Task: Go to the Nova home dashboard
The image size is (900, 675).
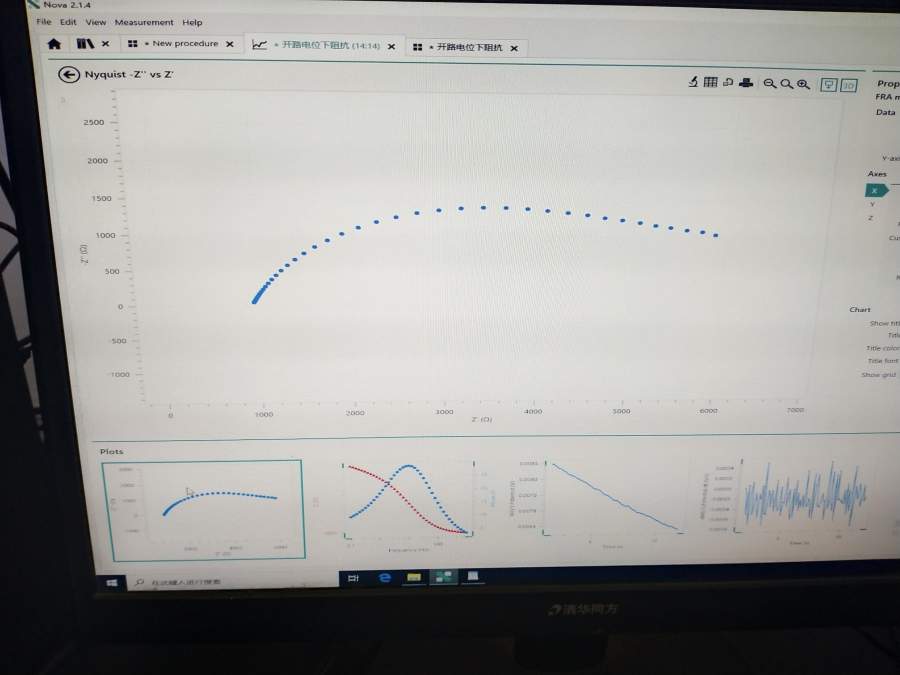Action: click(x=55, y=44)
